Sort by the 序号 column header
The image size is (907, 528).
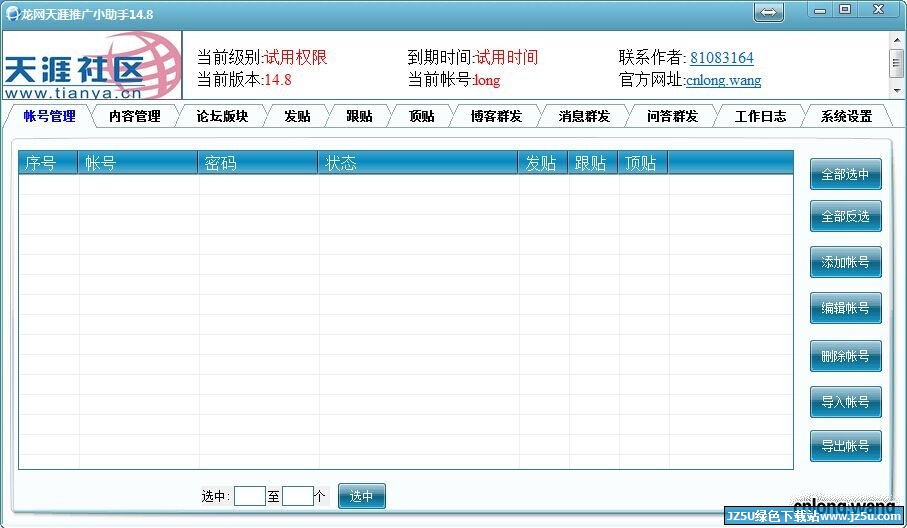(x=48, y=163)
